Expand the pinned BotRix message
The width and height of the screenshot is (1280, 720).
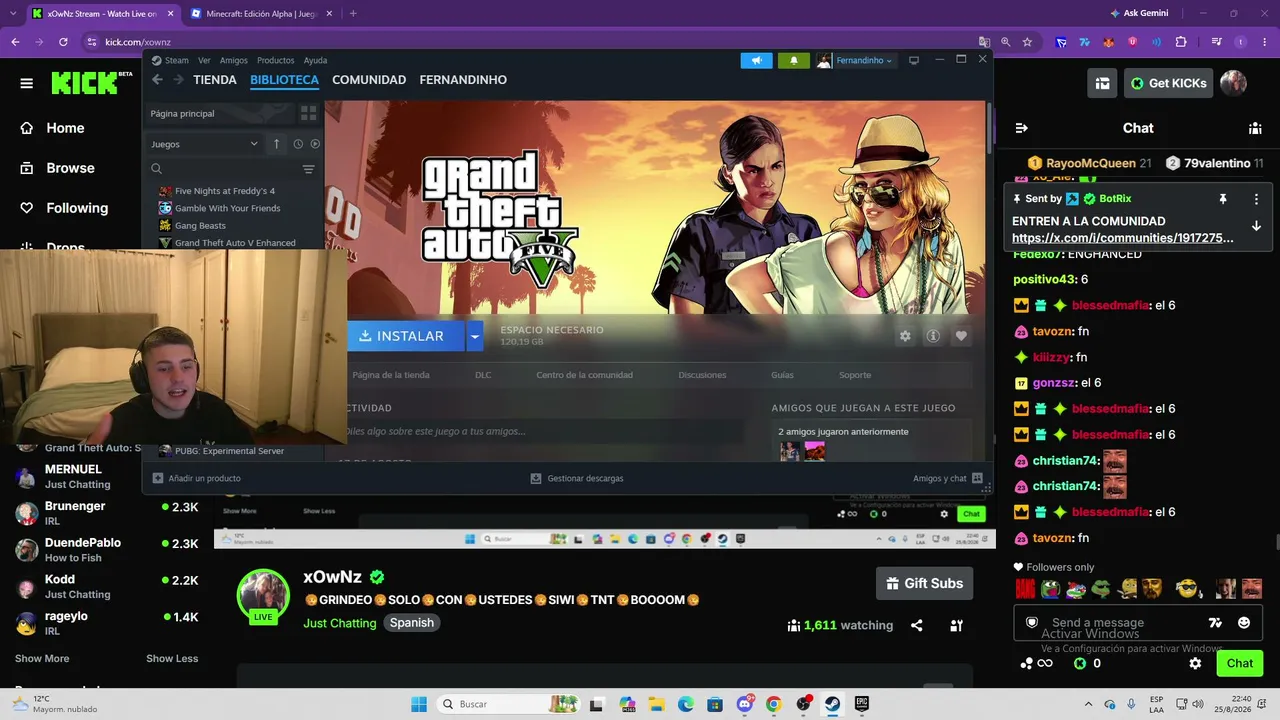click(x=1256, y=226)
